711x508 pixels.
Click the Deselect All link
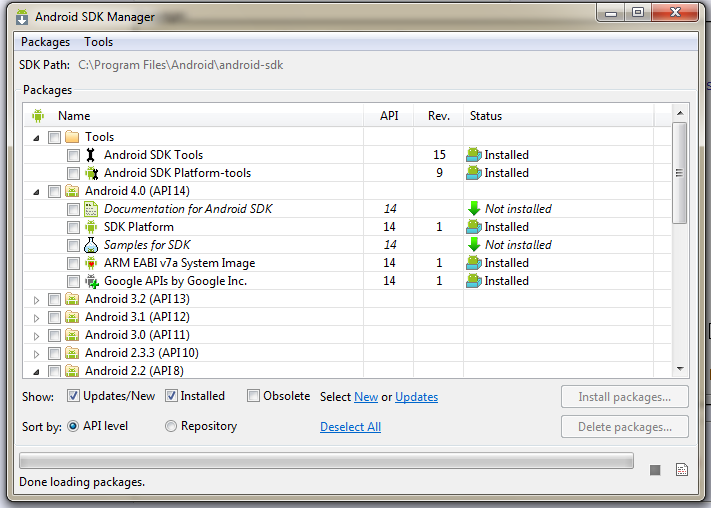click(x=350, y=427)
